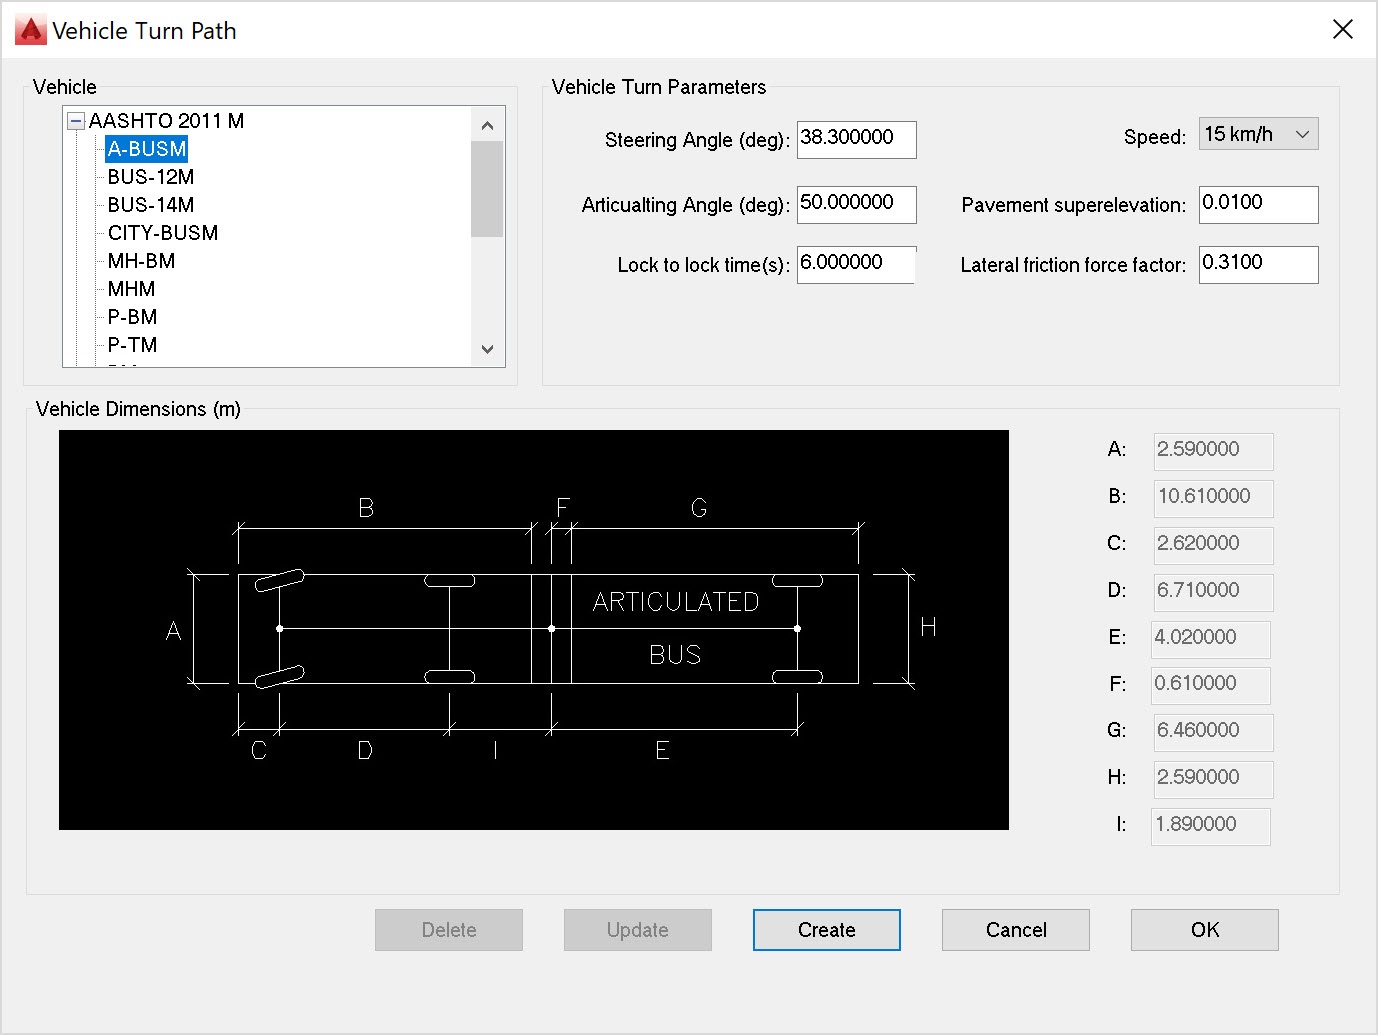Select the P-TM vehicle
1378x1035 pixels.
coord(132,345)
